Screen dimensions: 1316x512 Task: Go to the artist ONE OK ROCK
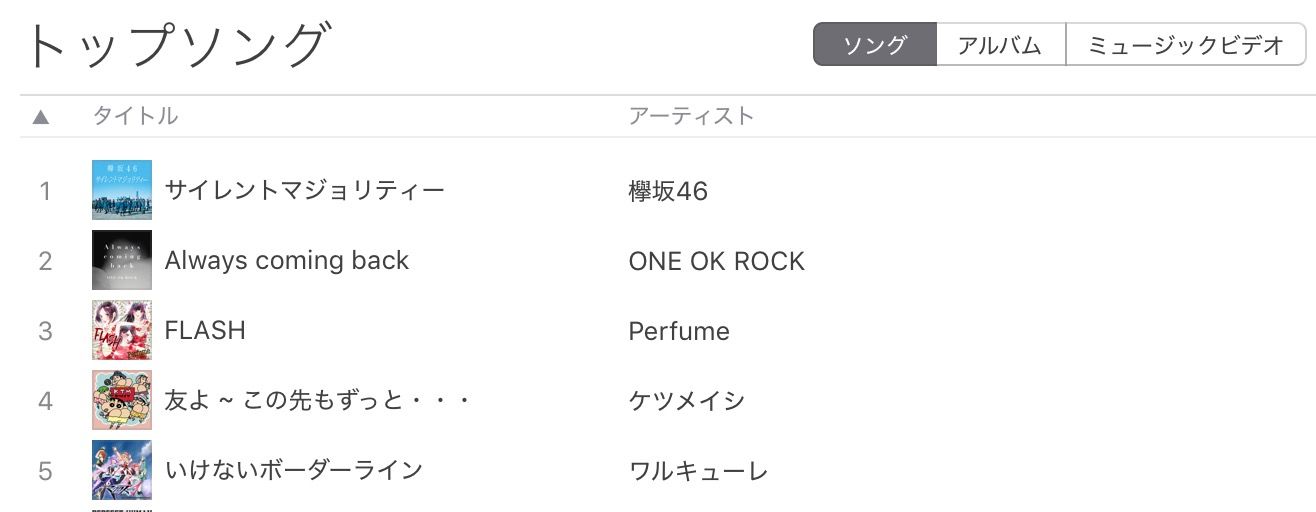tap(716, 261)
